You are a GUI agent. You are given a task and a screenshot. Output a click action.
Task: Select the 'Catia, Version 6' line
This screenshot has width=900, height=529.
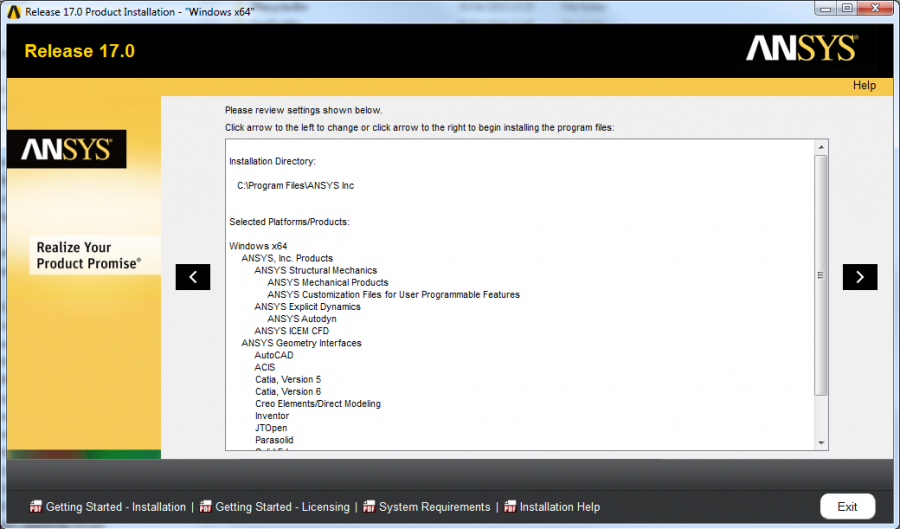pyautogui.click(x=288, y=391)
